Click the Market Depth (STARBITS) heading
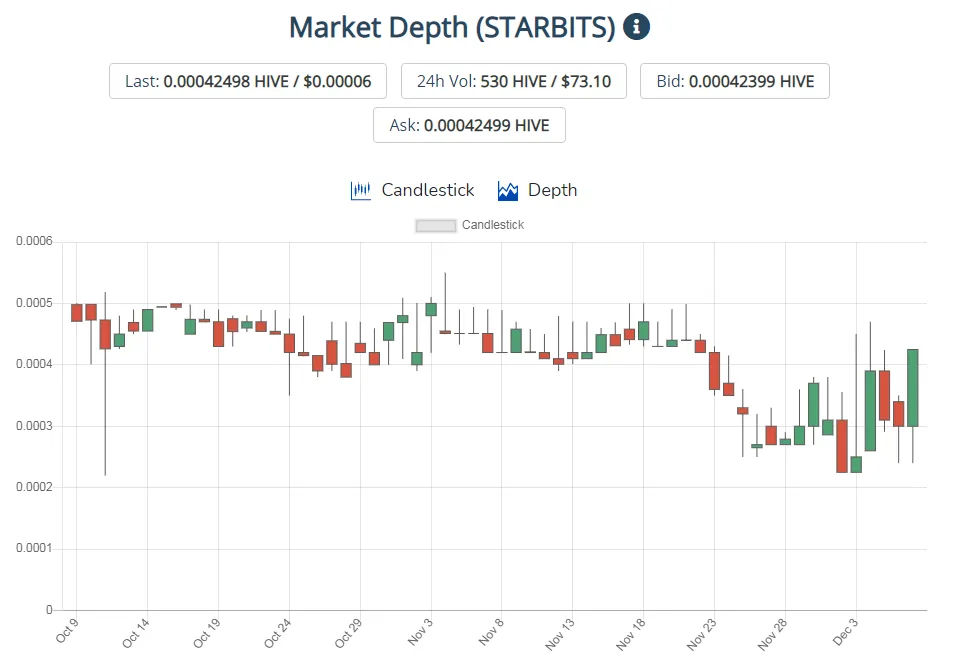 coord(452,27)
